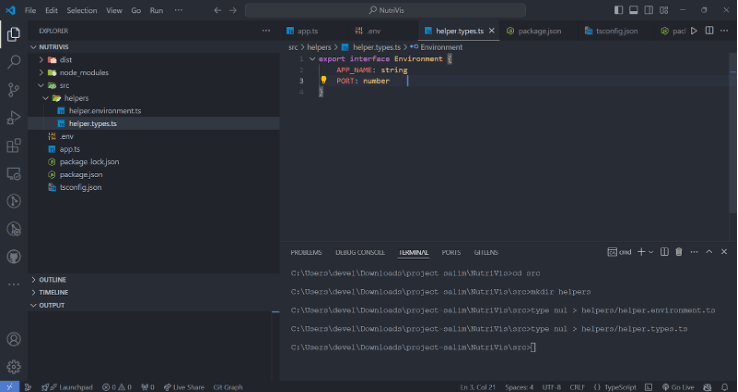Open Source Control view
Image resolution: width=738 pixels, height=392 pixels.
(x=14, y=89)
